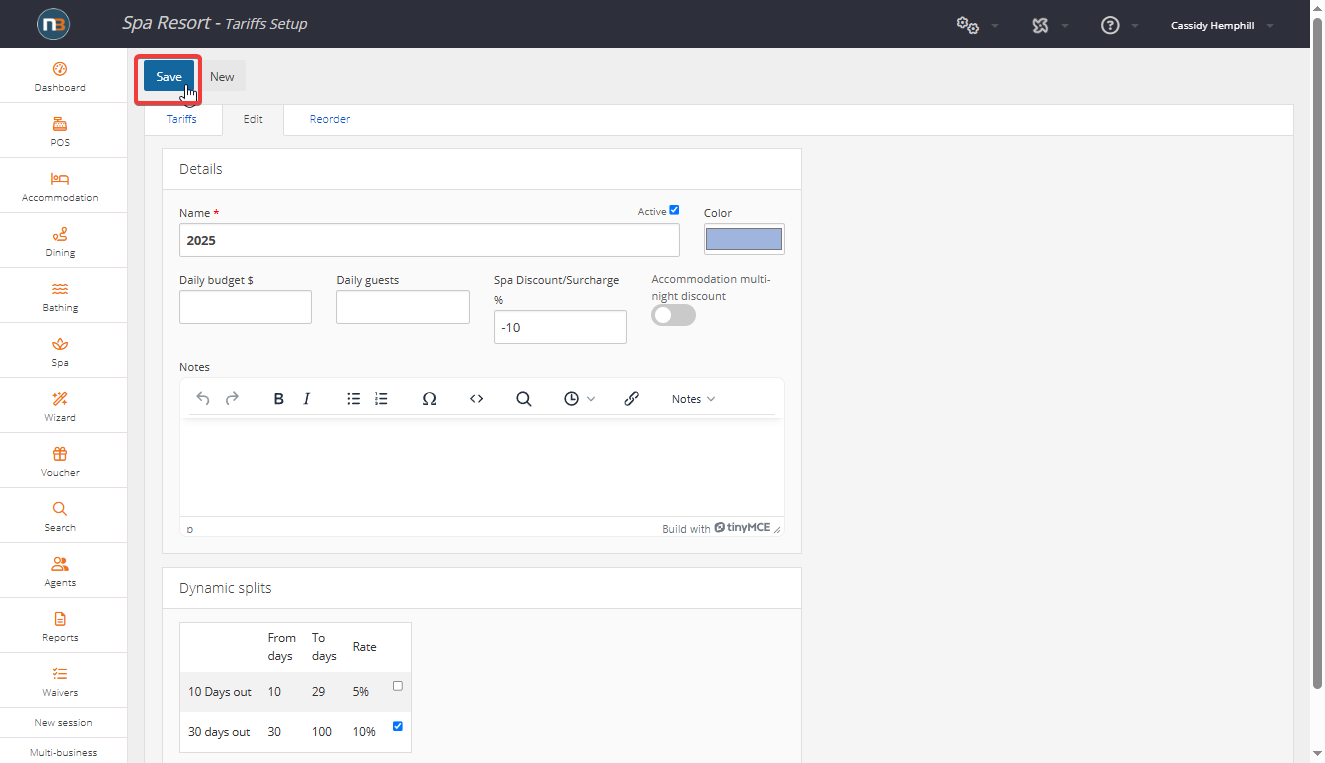Click the Daily budget $ field
This screenshot has height=763, width=1325.
coord(245,307)
